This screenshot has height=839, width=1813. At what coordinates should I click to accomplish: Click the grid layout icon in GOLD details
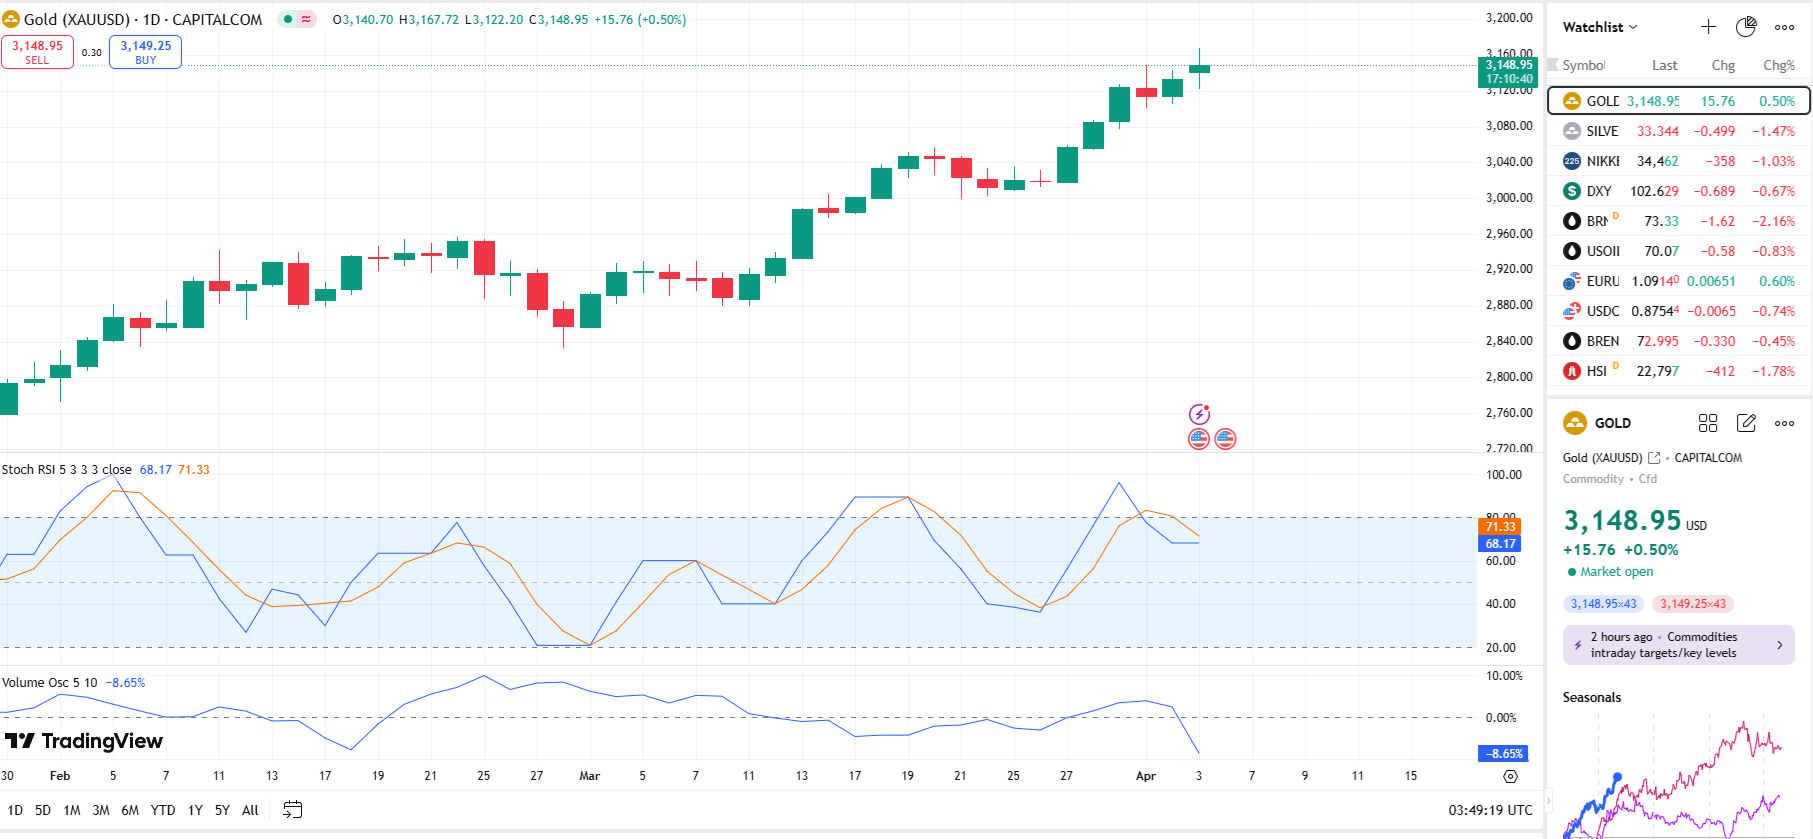click(x=1708, y=423)
